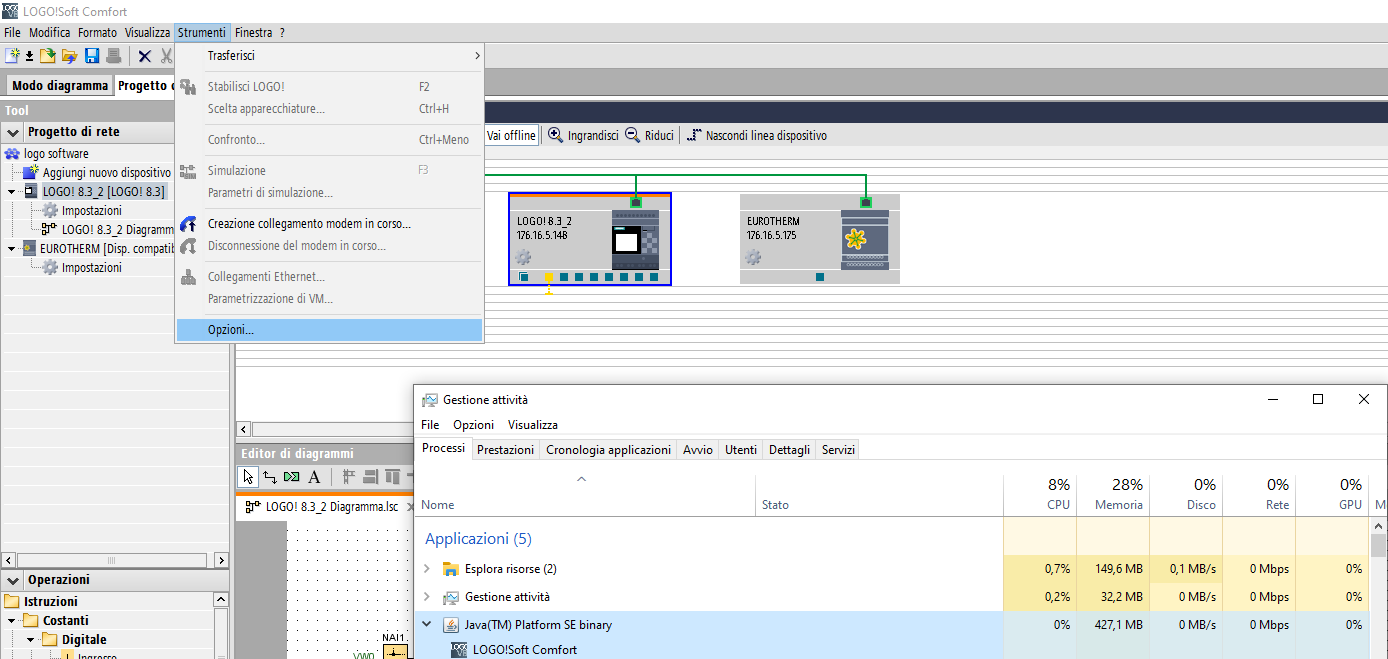Select the LOGO! 8.3_2 device thumbnail
This screenshot has height=659, width=1388.
pyautogui.click(x=589, y=239)
